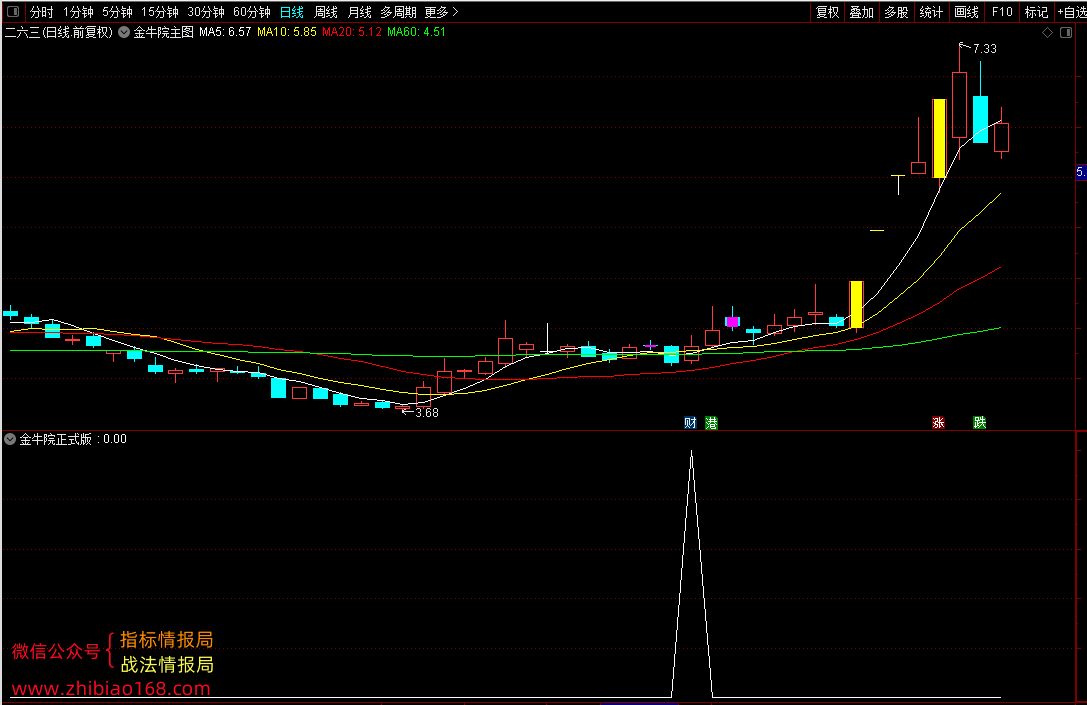
Task: Click the 涨 marker under chart
Action: 938,423
